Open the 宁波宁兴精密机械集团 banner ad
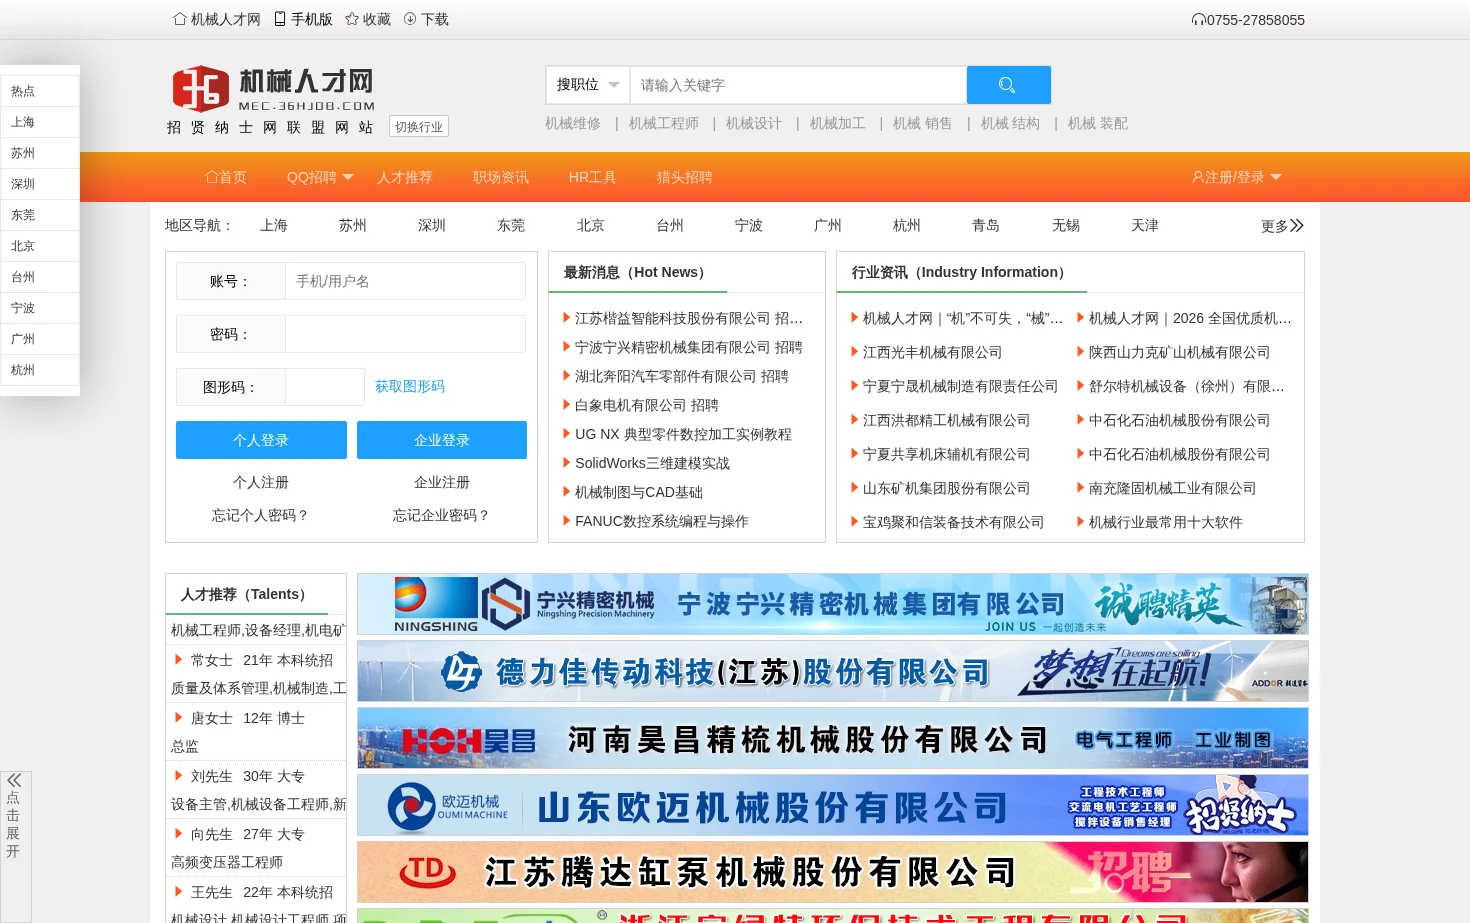This screenshot has width=1470, height=923. point(832,604)
